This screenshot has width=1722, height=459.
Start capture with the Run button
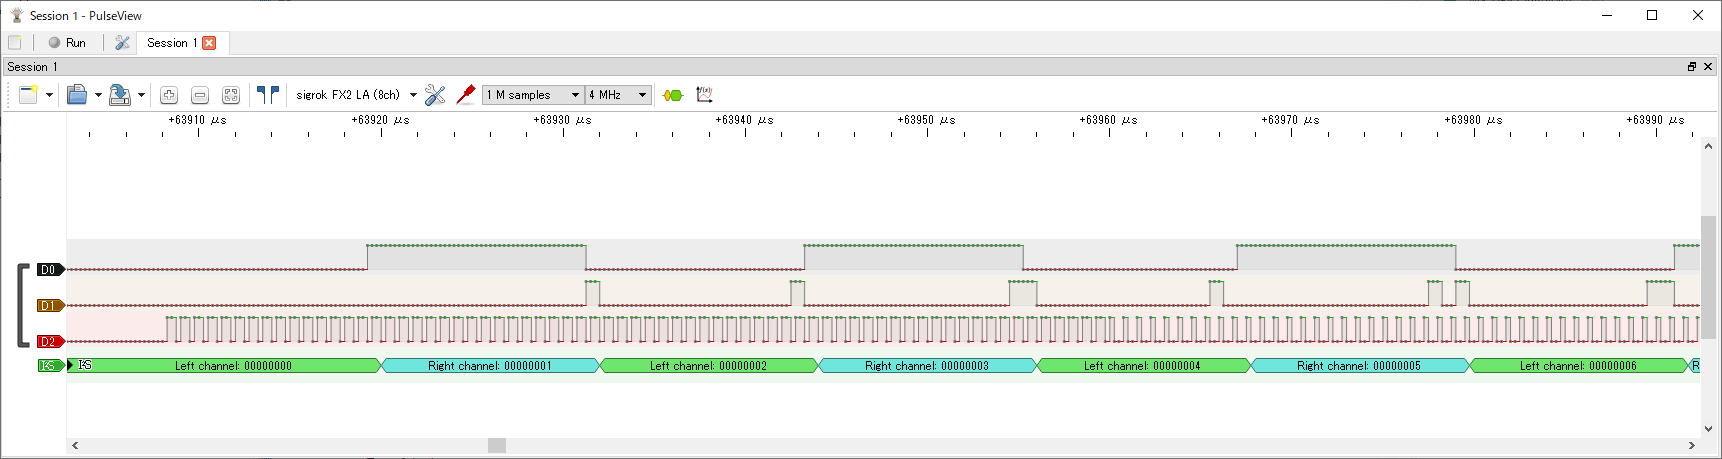[x=67, y=43]
